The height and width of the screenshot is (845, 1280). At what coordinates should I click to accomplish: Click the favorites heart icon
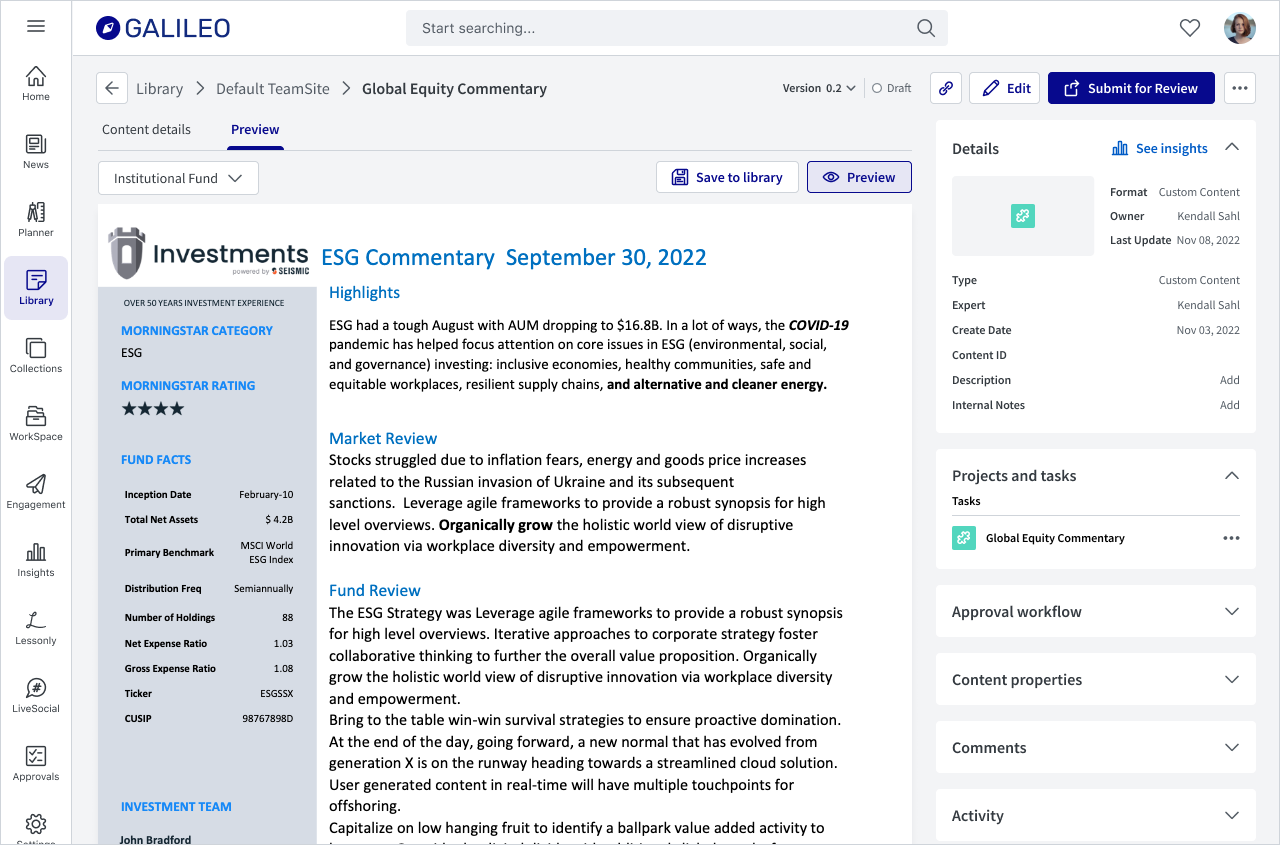point(1189,28)
